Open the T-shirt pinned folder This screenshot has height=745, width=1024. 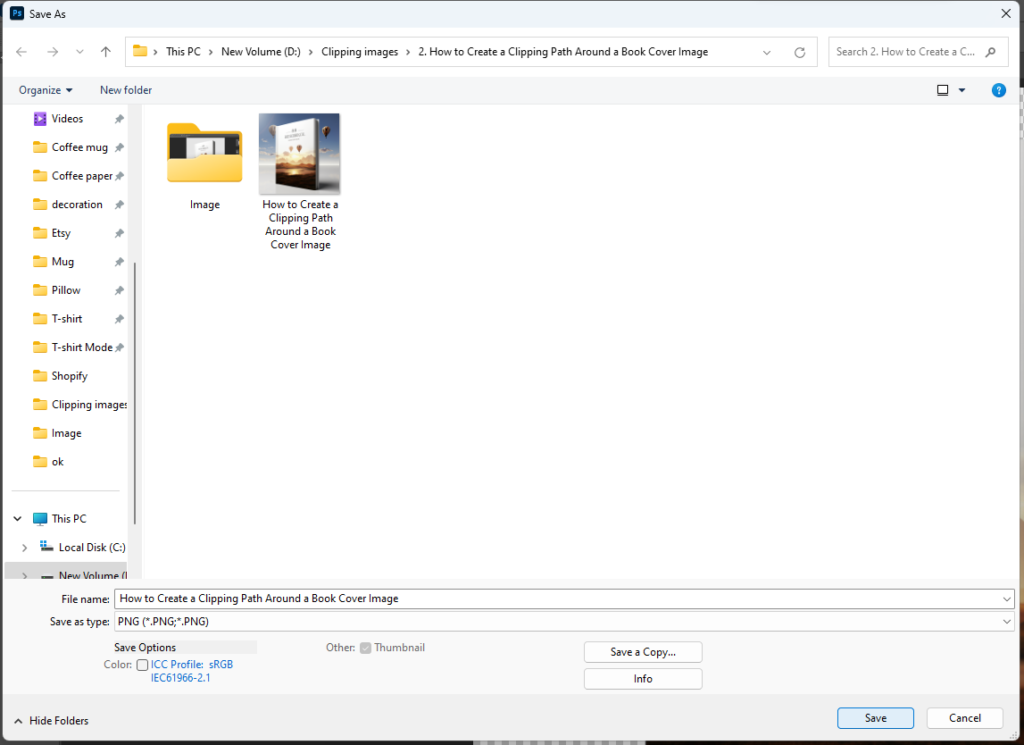pyautogui.click(x=67, y=319)
